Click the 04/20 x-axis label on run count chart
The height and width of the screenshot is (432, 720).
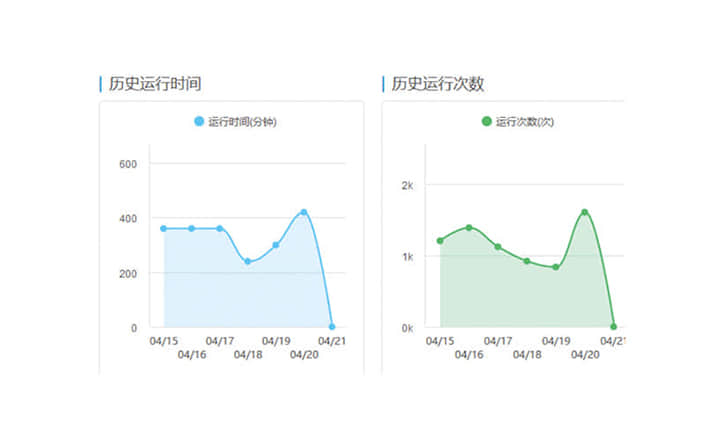tap(585, 354)
